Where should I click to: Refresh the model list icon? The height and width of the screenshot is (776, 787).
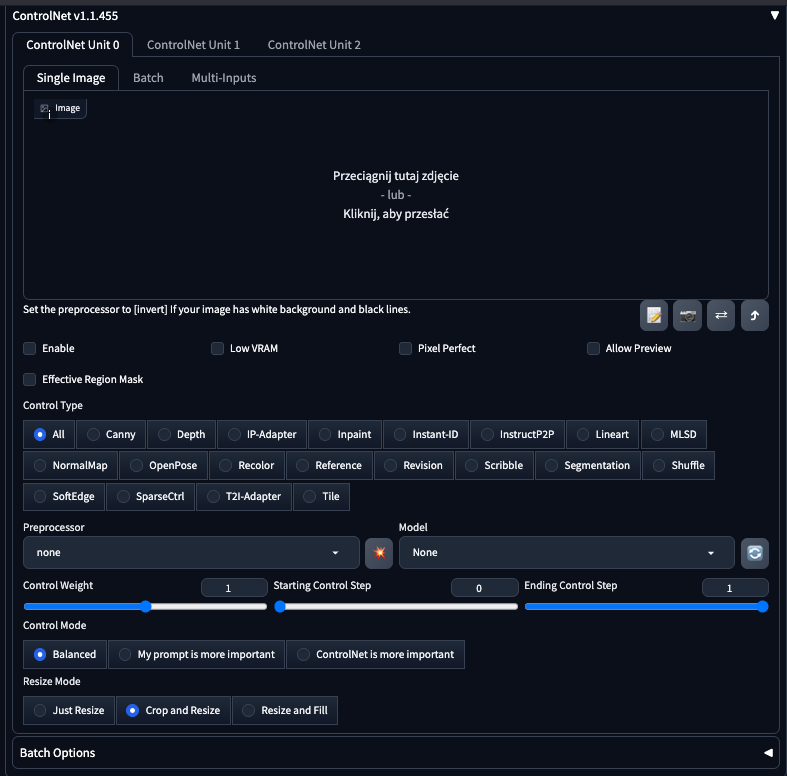click(754, 552)
